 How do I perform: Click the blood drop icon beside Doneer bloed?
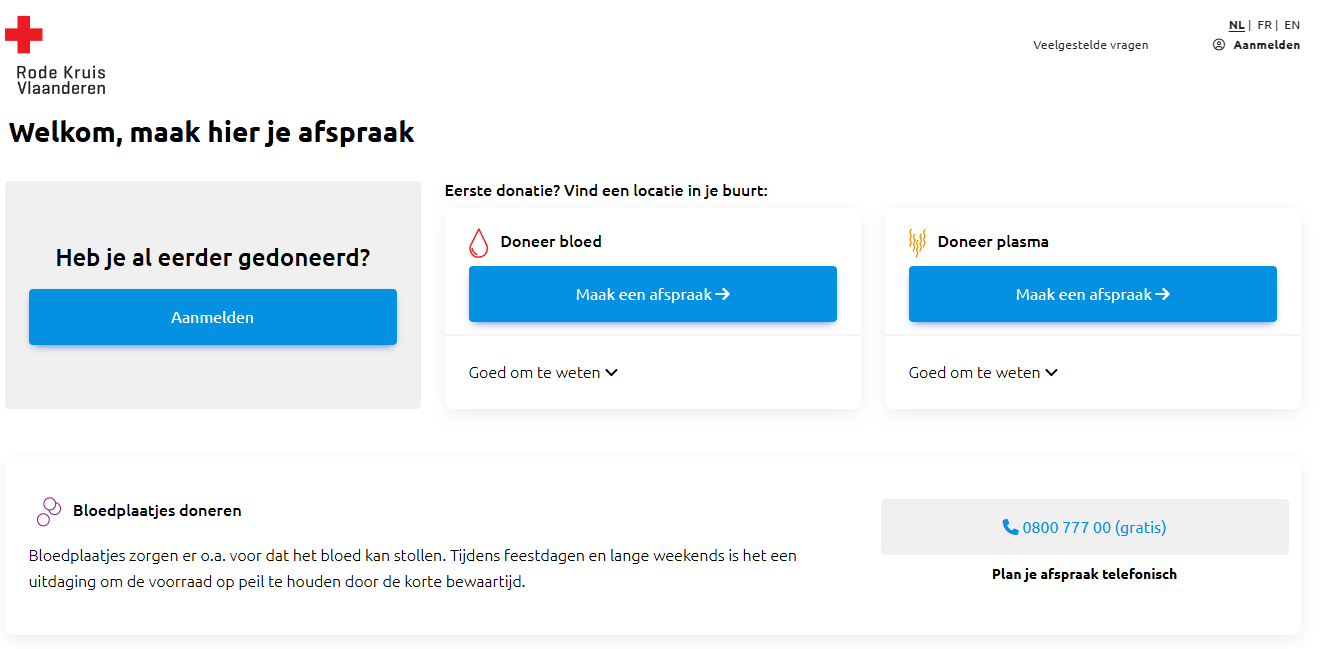479,242
